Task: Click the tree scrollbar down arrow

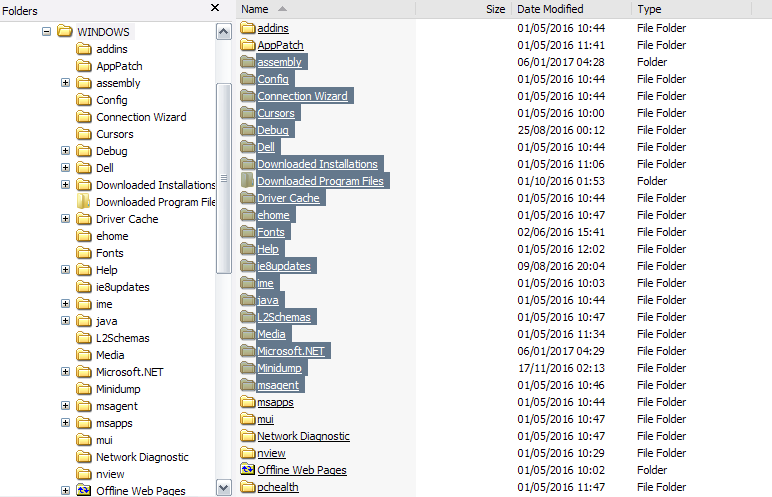Action: coord(224,488)
